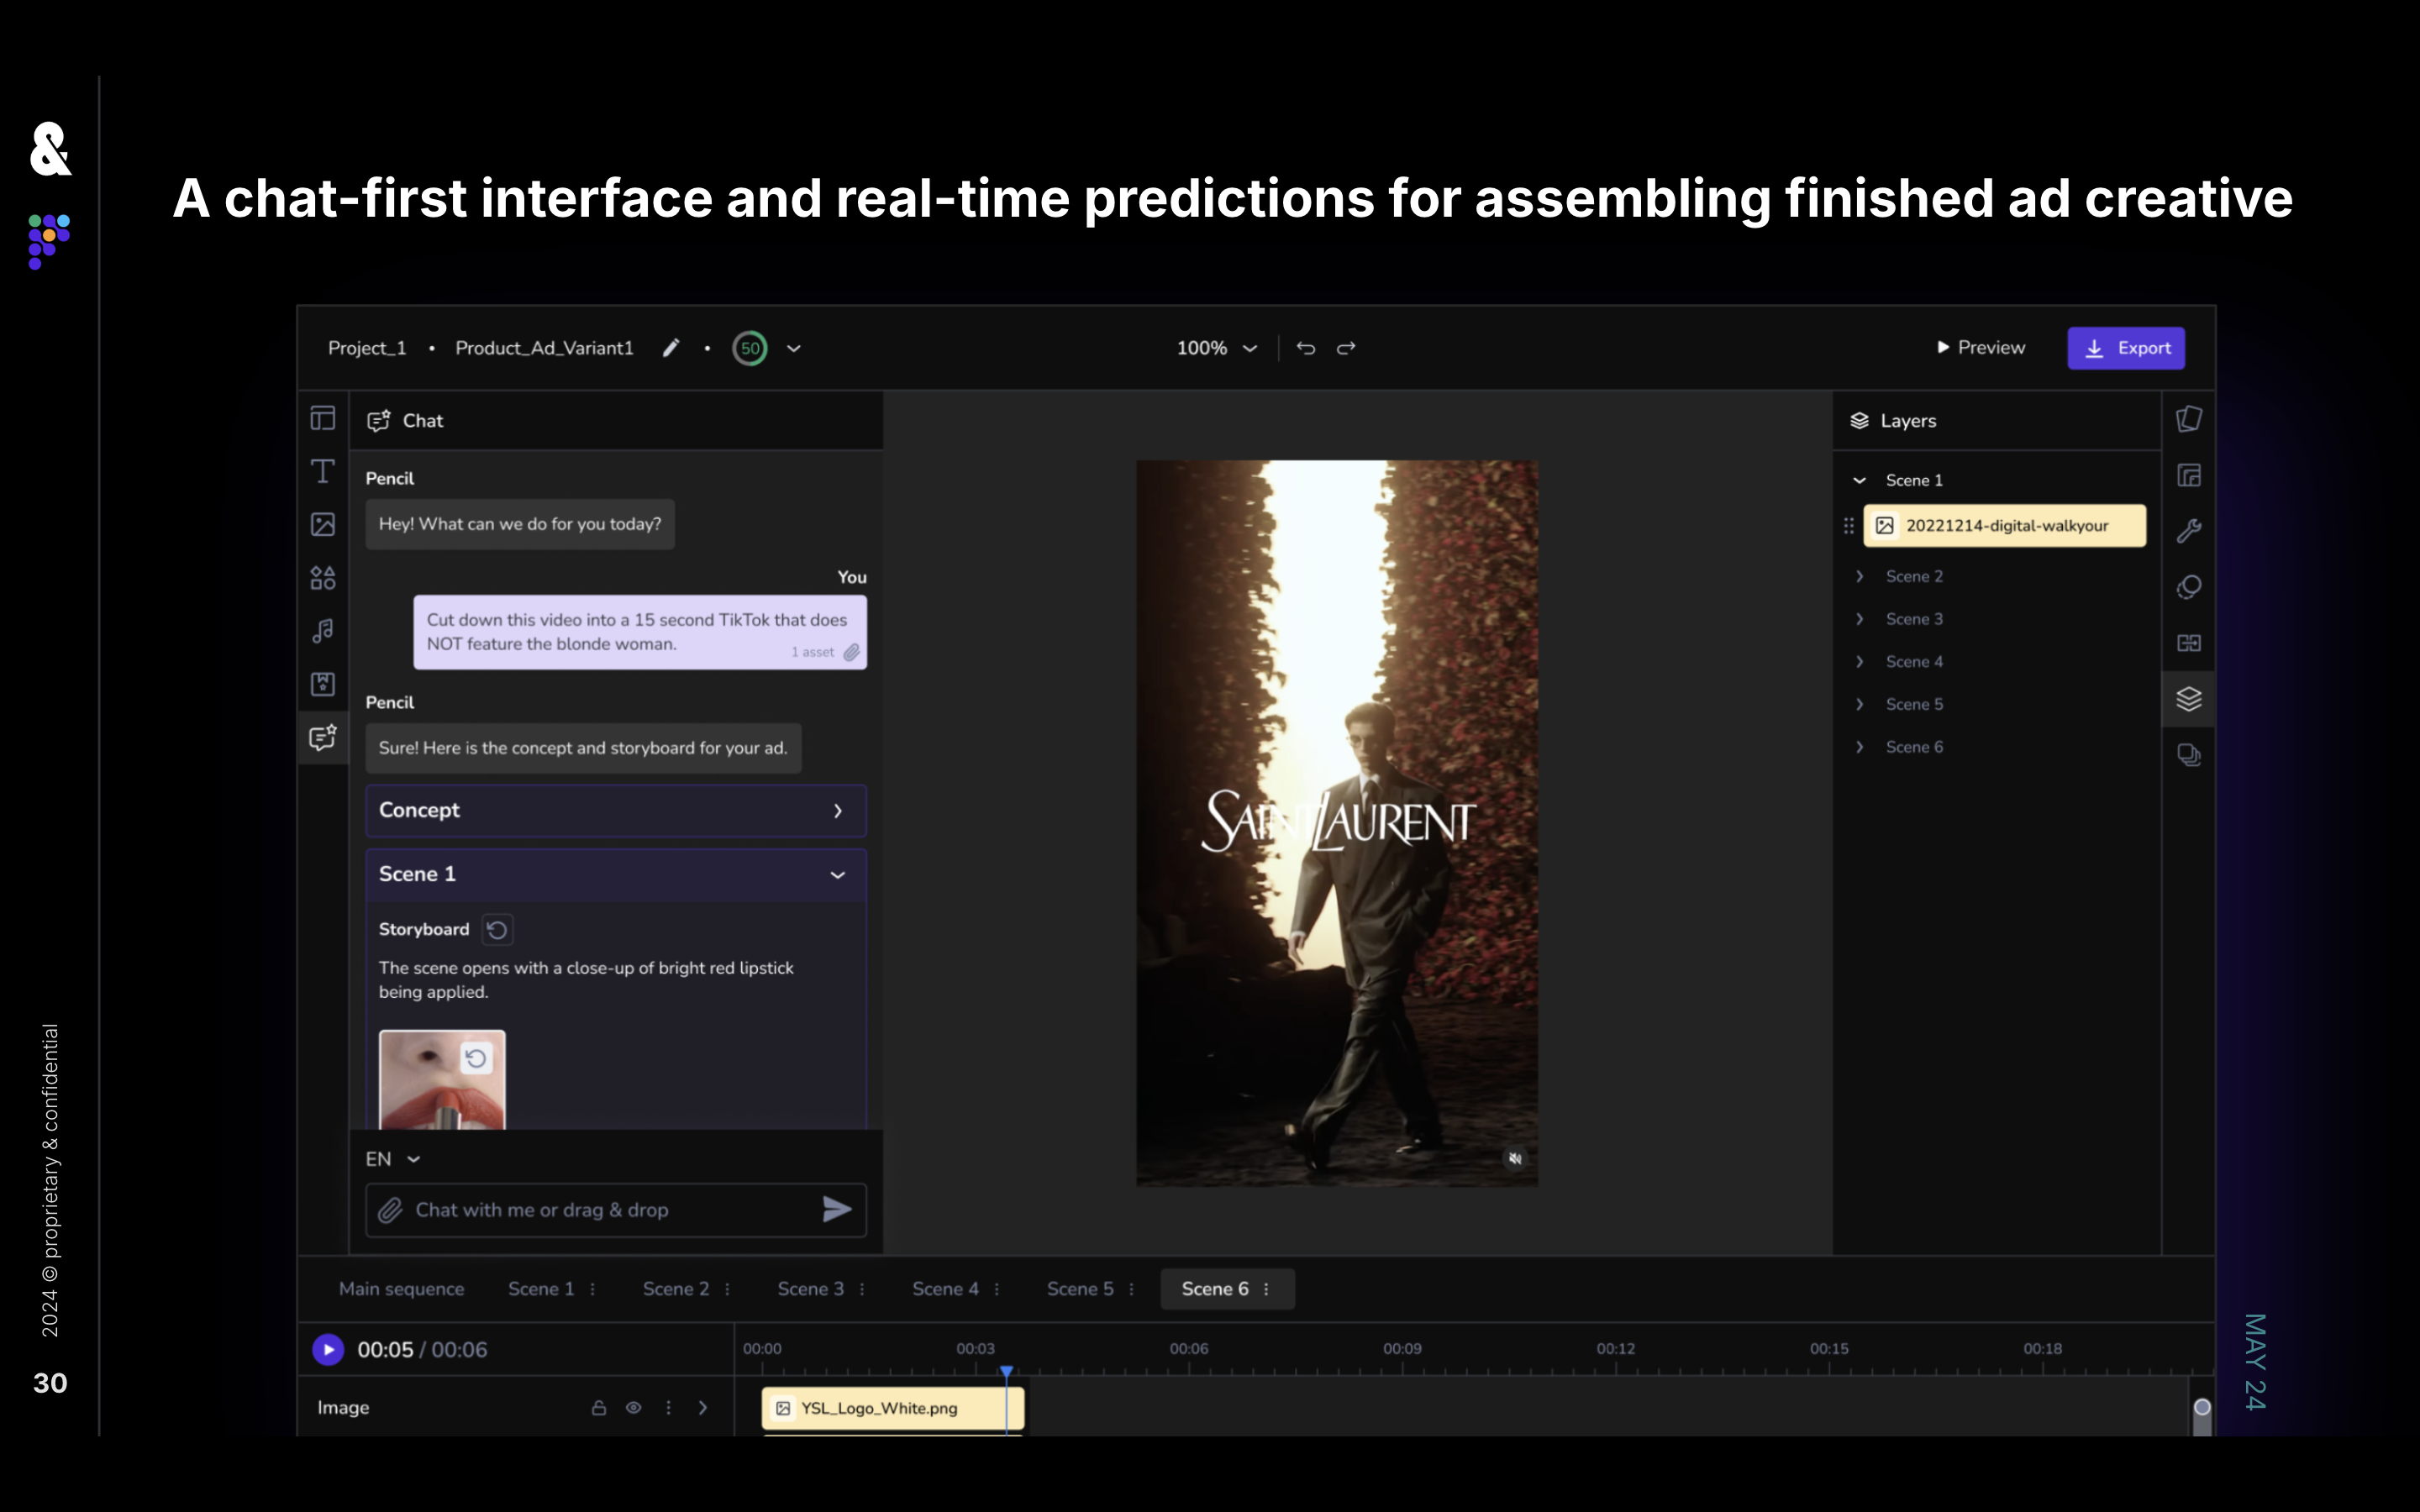Switch to the Scene 3 timeline tab

pos(810,1289)
